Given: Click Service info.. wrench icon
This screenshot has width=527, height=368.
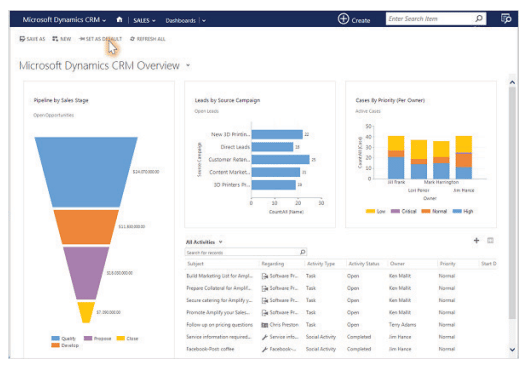Looking at the screenshot, I should click(x=265, y=337).
